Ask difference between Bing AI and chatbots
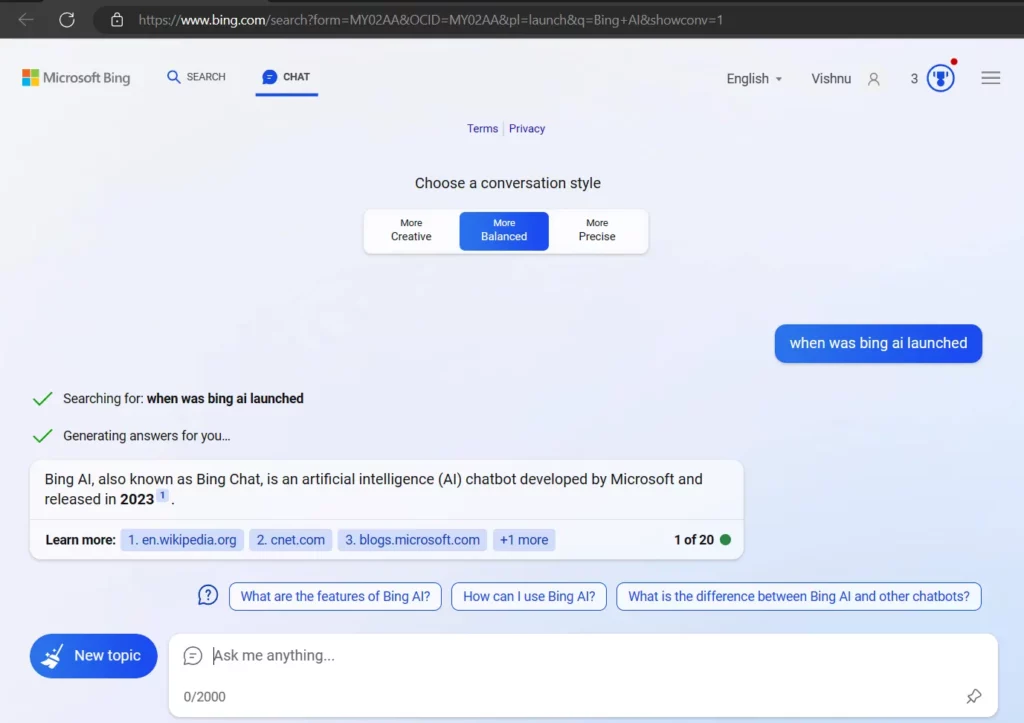This screenshot has width=1024, height=723. 799,596
